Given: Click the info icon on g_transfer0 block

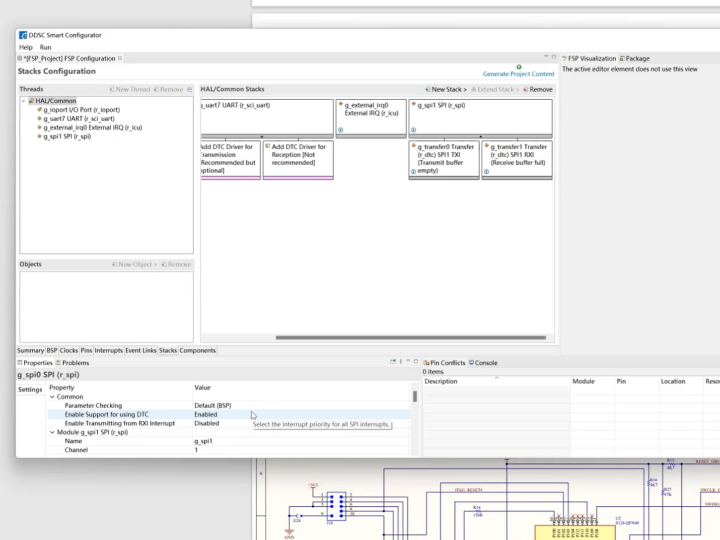Looking at the screenshot, I should click(x=412, y=173).
